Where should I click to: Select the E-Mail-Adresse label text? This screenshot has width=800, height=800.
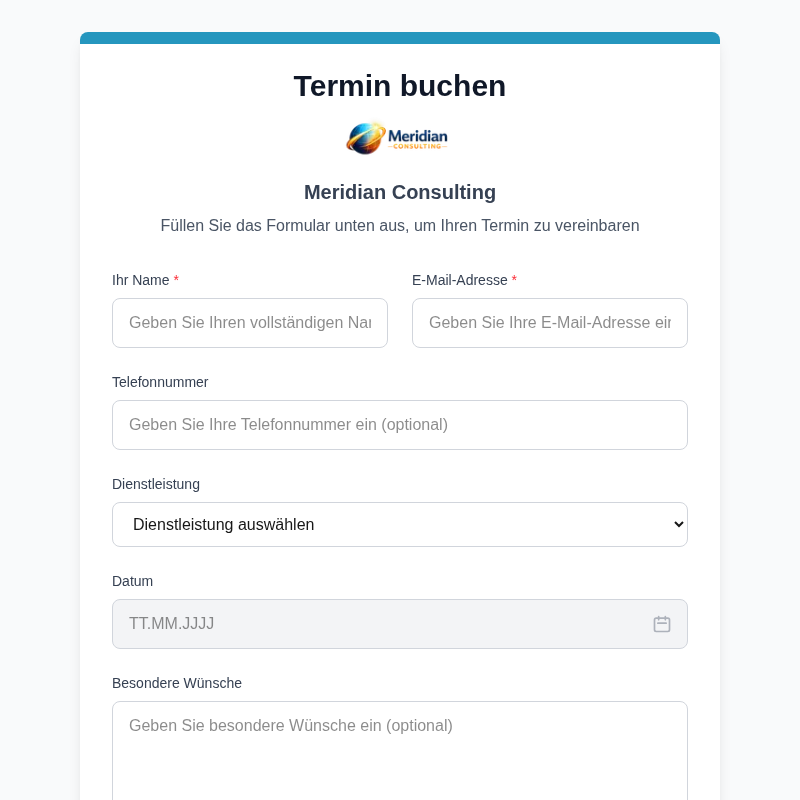(x=460, y=281)
